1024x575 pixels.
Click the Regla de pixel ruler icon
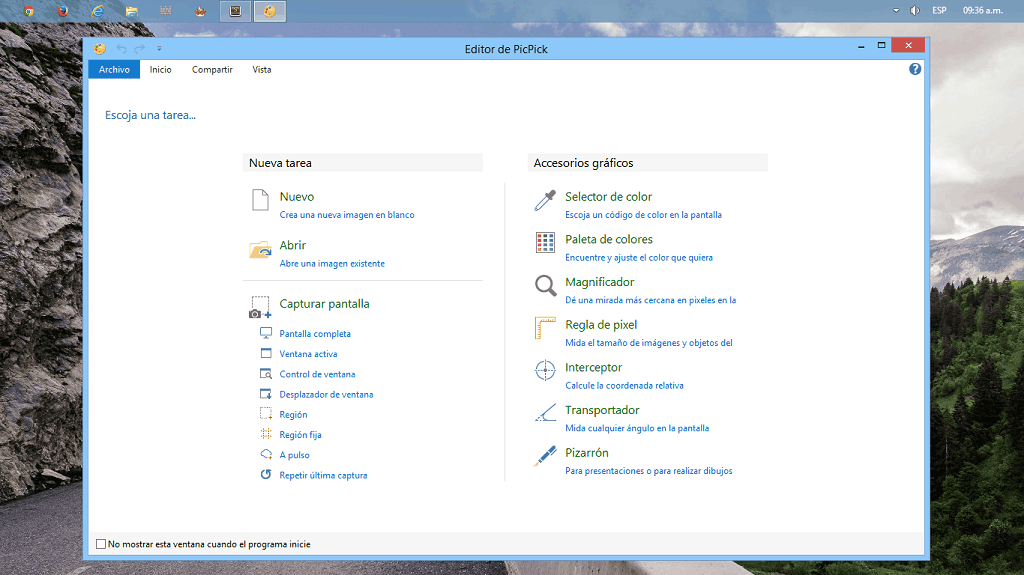pyautogui.click(x=545, y=328)
